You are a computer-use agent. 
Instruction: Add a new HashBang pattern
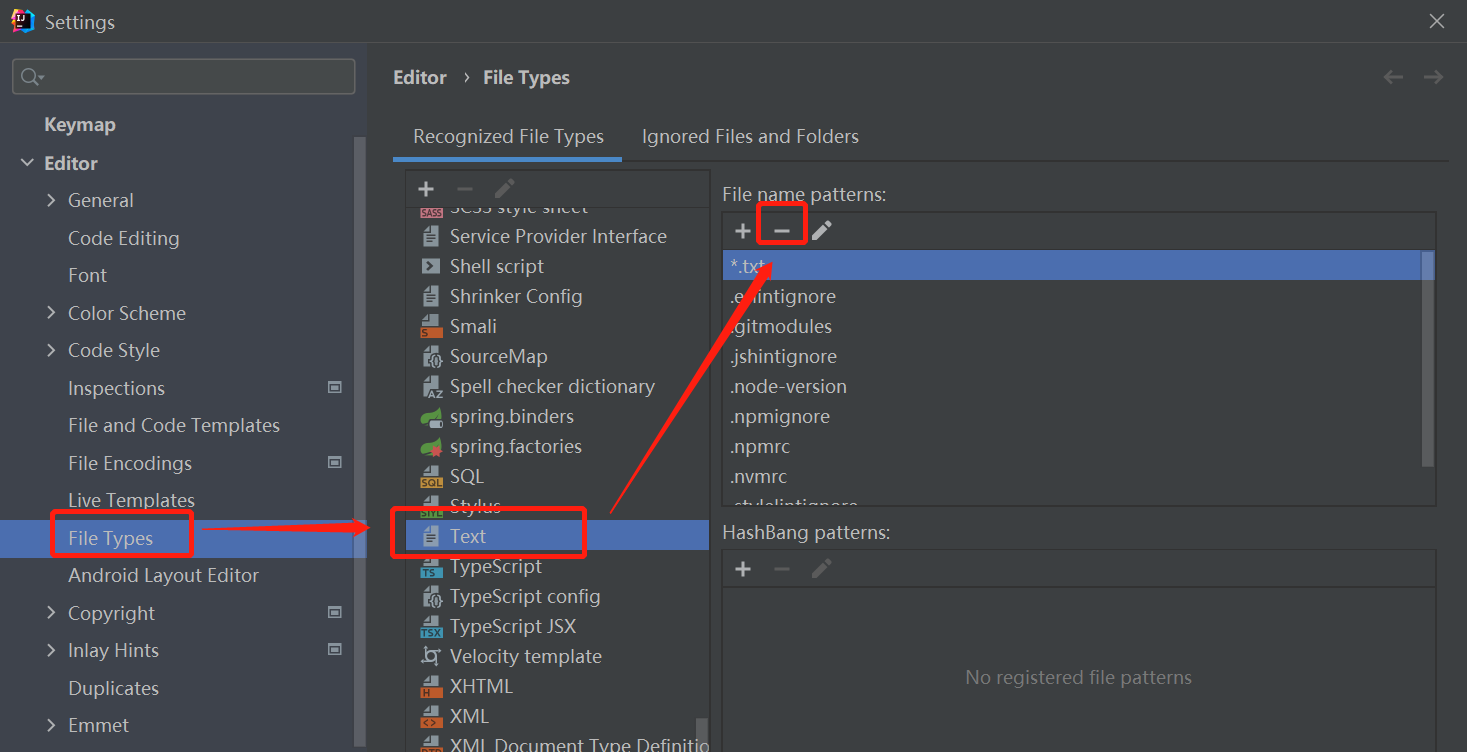[743, 569]
